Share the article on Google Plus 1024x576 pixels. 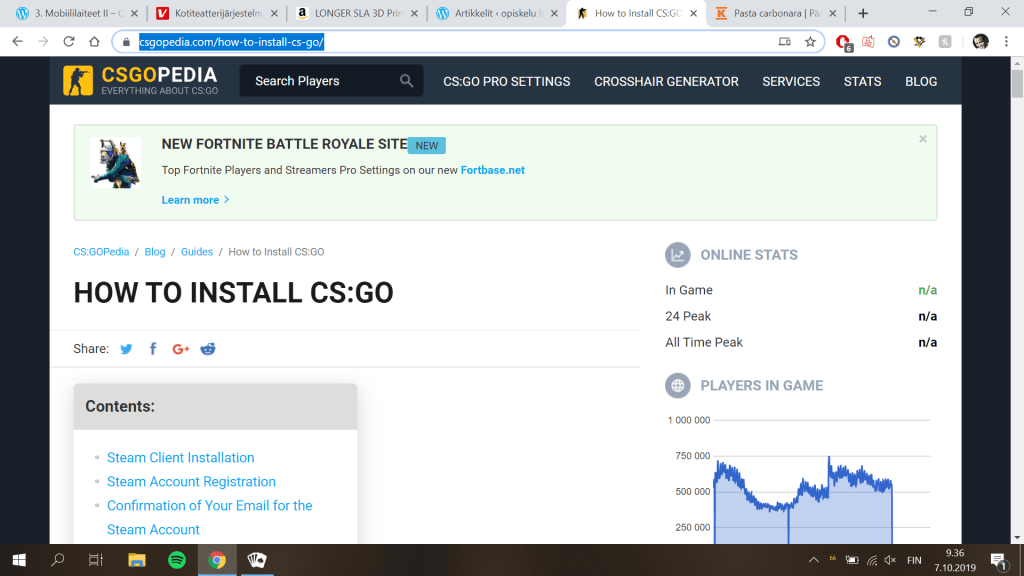point(181,349)
